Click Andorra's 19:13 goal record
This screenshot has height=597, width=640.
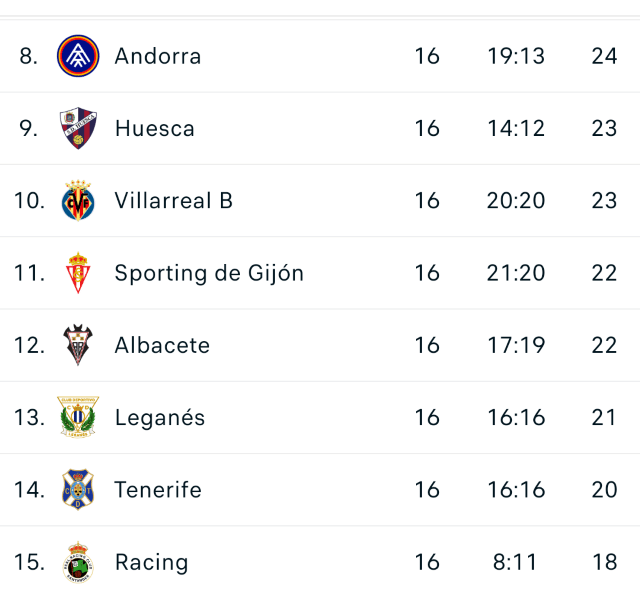tap(516, 56)
